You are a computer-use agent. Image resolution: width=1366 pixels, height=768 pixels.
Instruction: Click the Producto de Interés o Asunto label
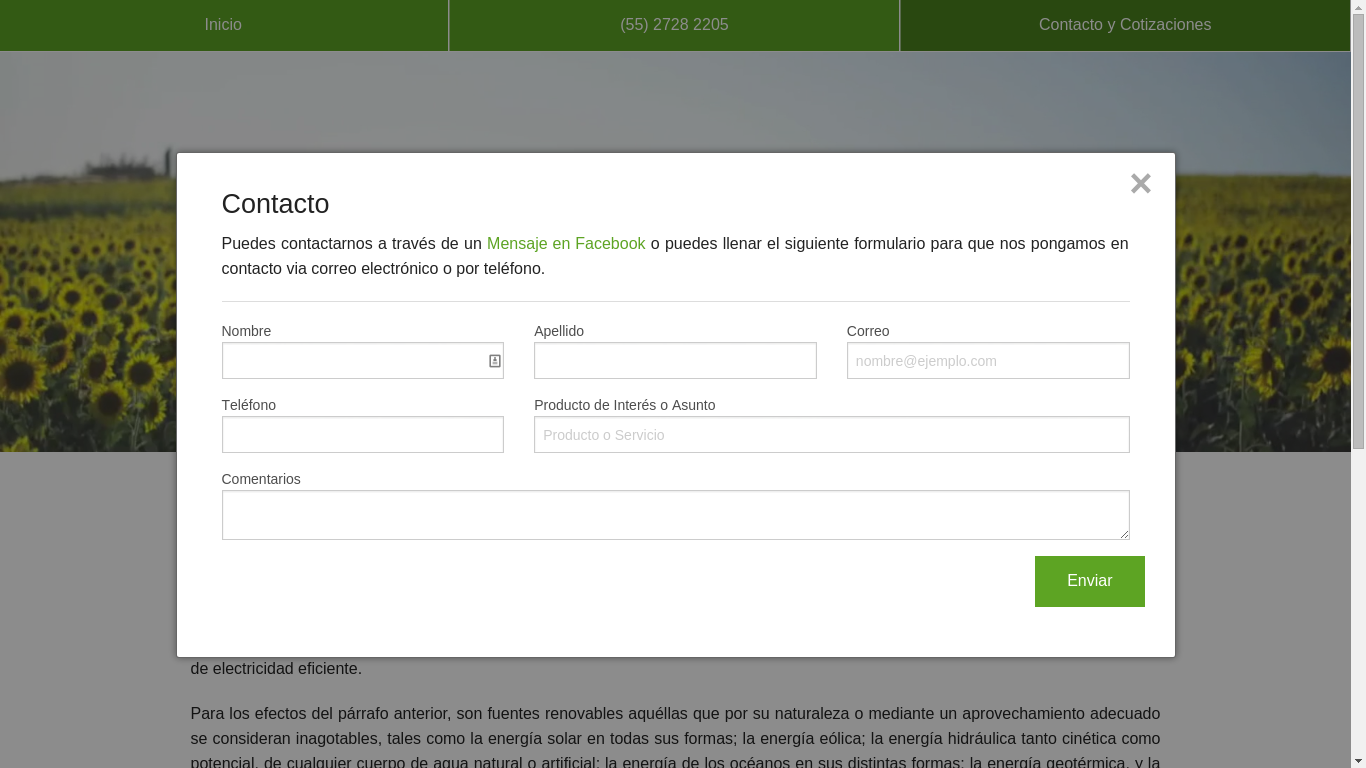click(624, 405)
